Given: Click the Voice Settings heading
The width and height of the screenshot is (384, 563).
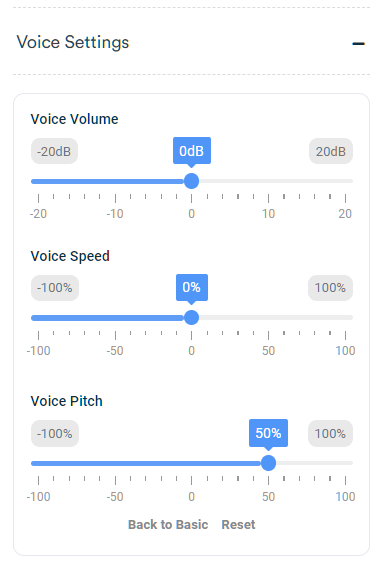Looking at the screenshot, I should click(x=73, y=42).
